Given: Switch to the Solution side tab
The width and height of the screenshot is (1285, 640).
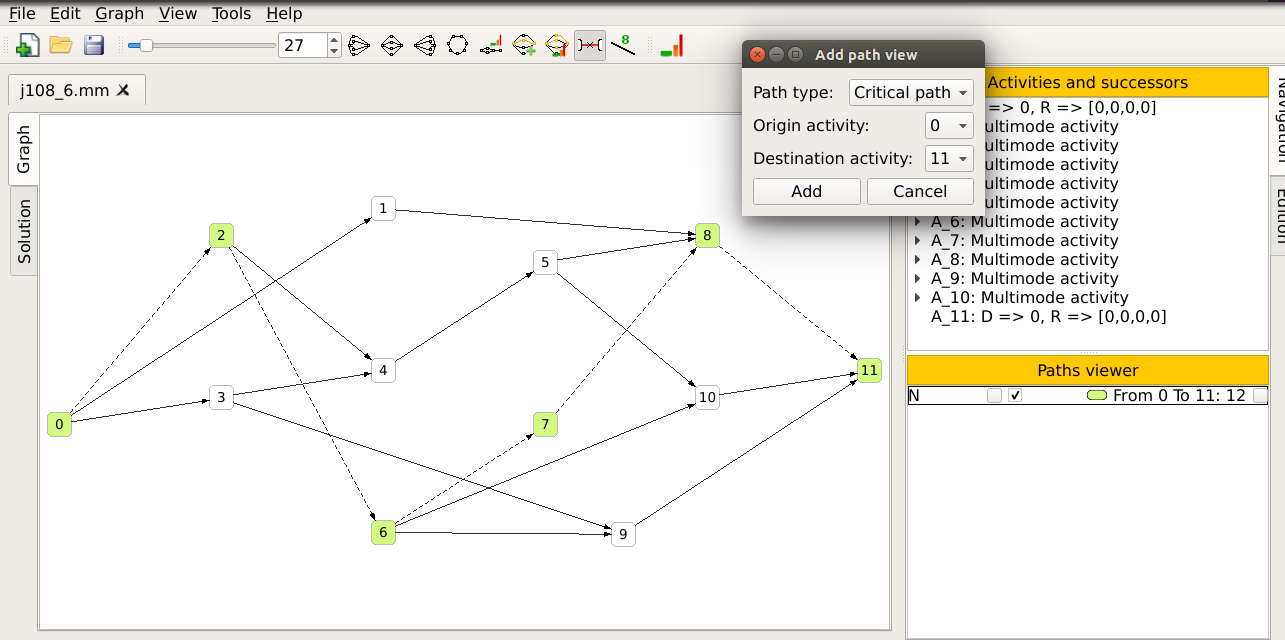Looking at the screenshot, I should [24, 231].
